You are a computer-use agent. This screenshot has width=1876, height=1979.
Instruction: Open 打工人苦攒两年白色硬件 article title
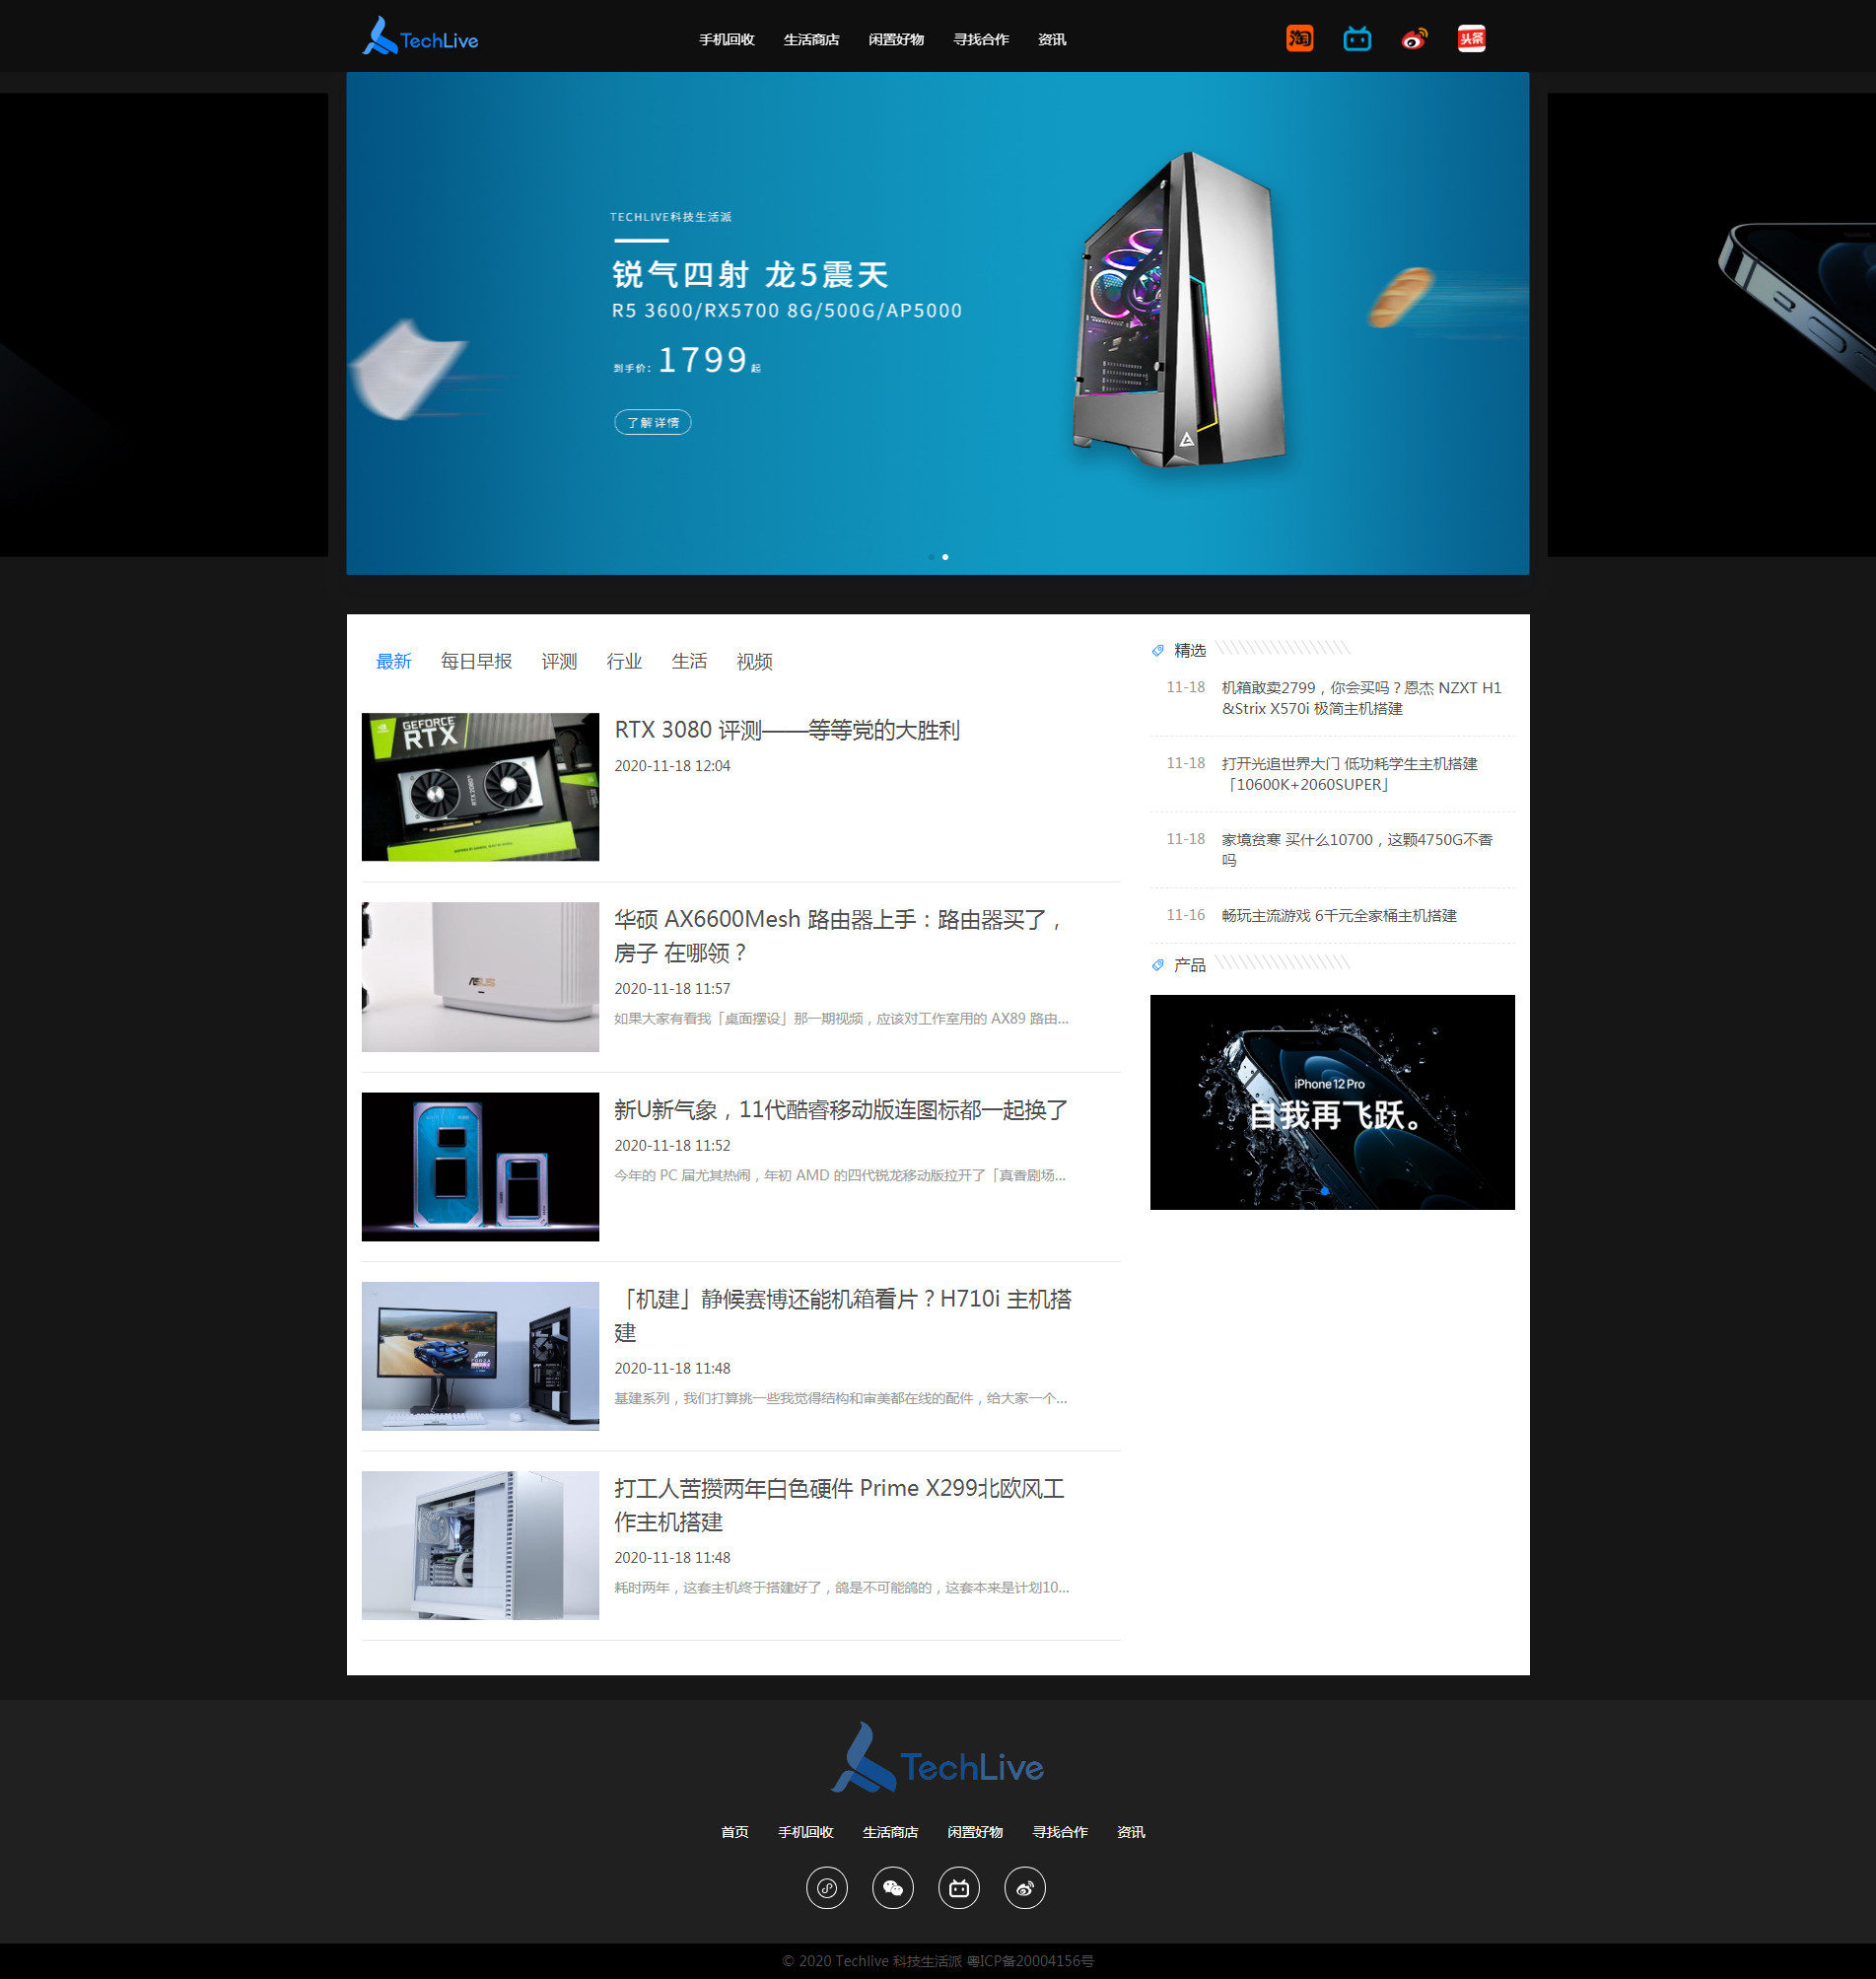tap(839, 1505)
